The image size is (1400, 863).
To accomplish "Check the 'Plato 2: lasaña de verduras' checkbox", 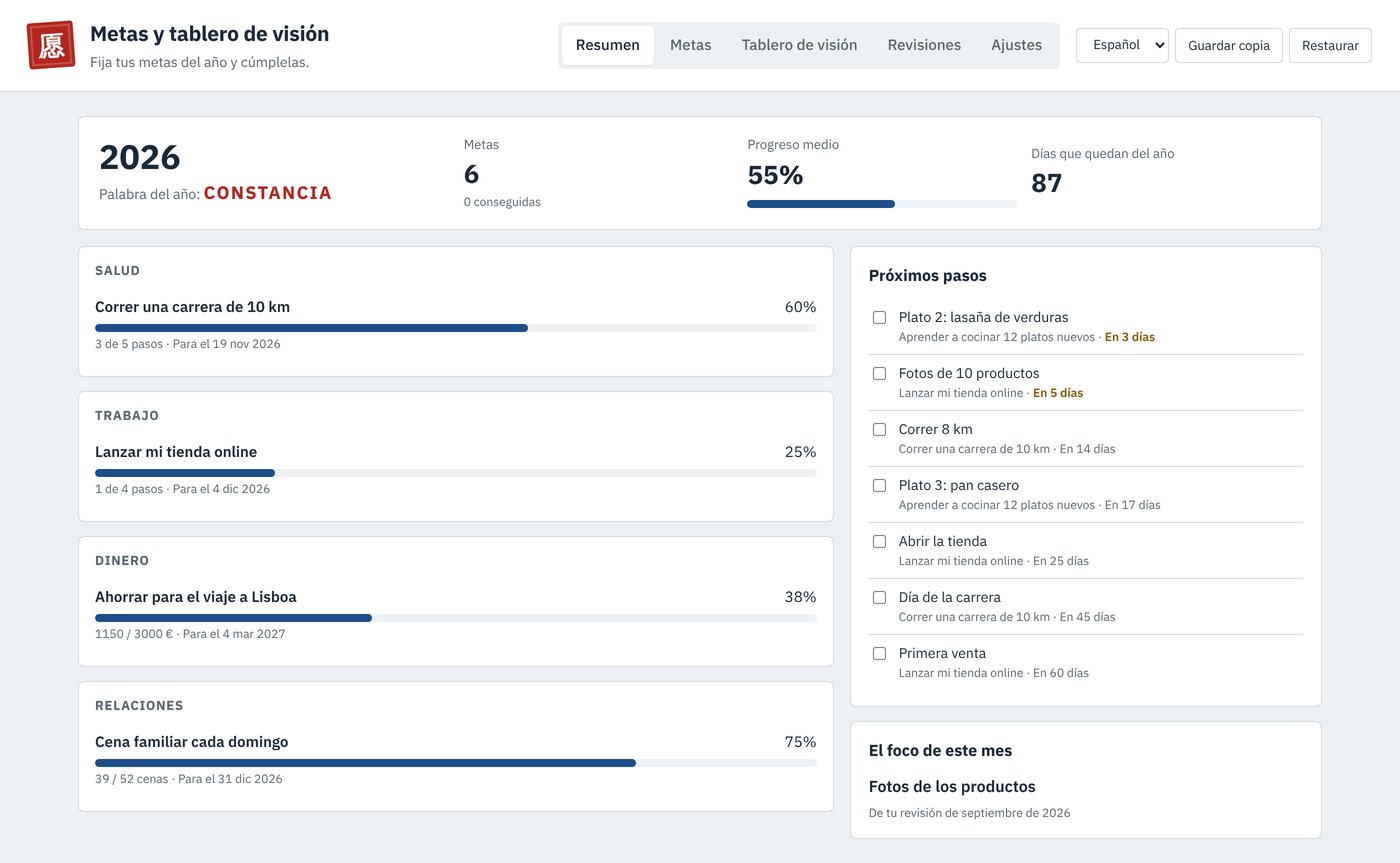I will 880,317.
